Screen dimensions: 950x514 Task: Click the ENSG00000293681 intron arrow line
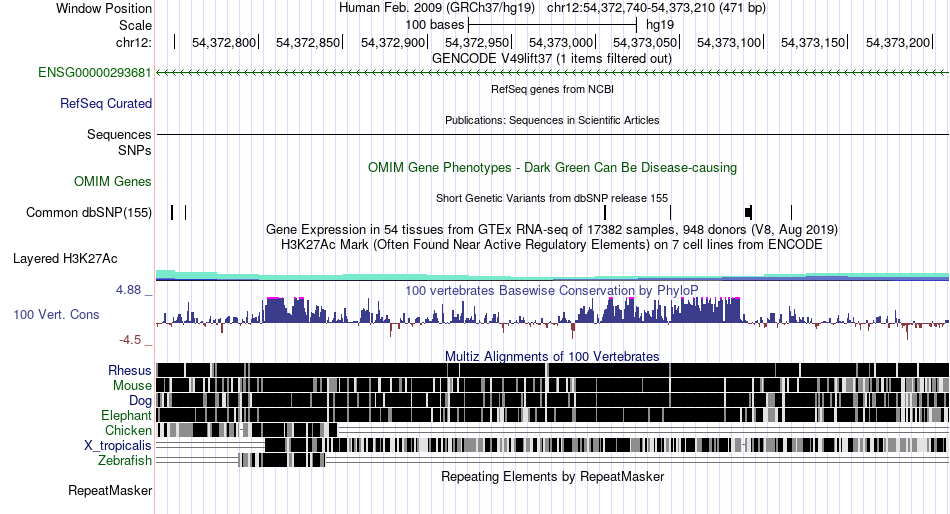click(x=552, y=73)
